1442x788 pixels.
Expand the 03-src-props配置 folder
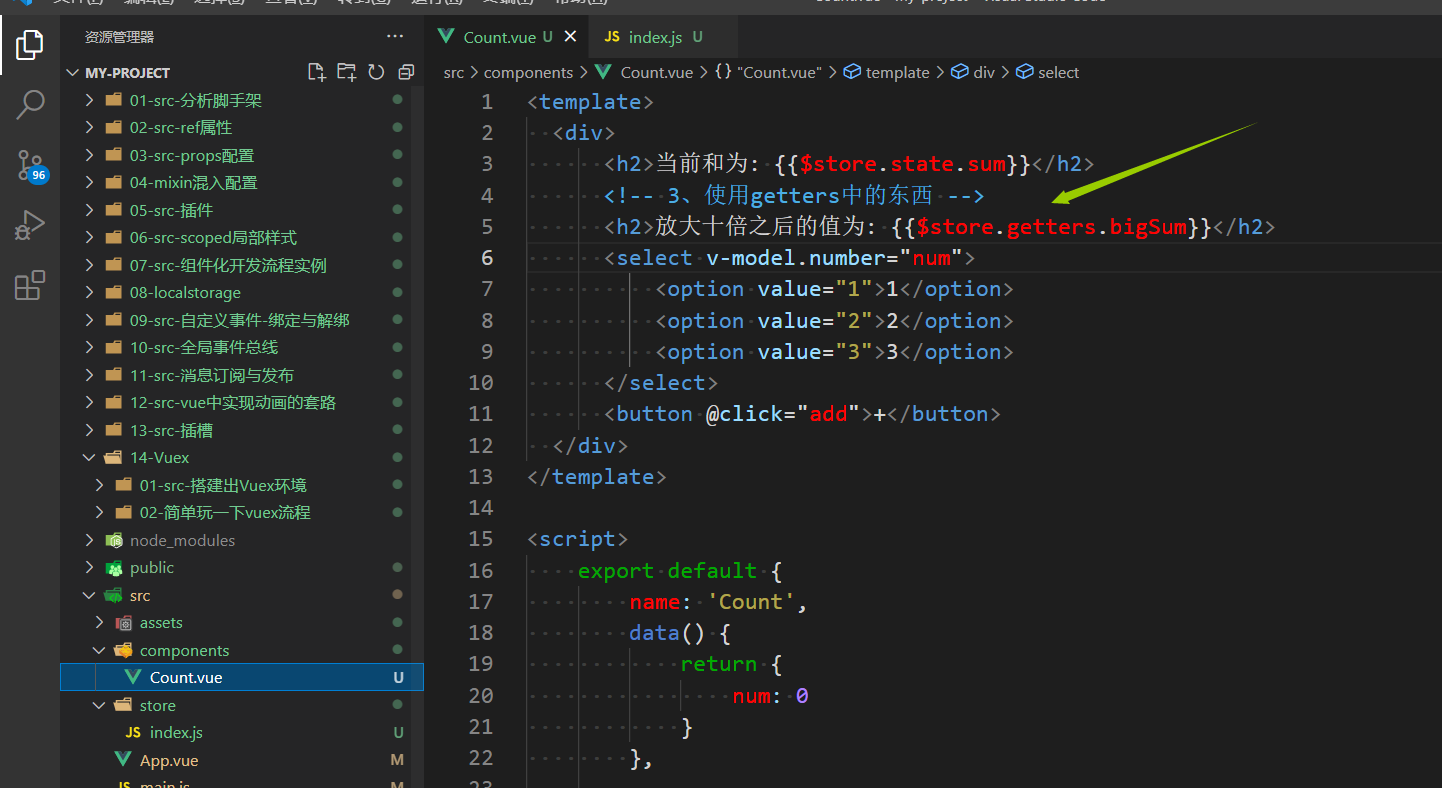click(242, 155)
